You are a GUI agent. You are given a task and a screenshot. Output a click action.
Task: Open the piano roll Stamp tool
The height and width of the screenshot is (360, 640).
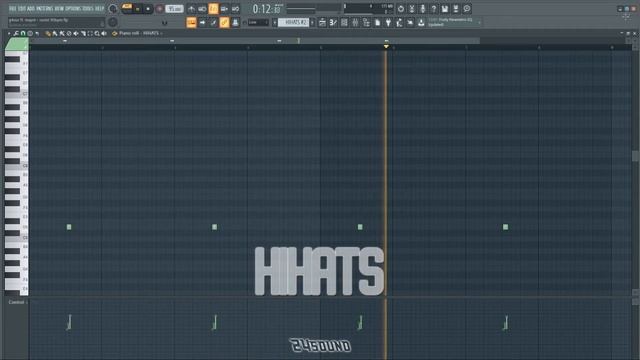(30, 33)
